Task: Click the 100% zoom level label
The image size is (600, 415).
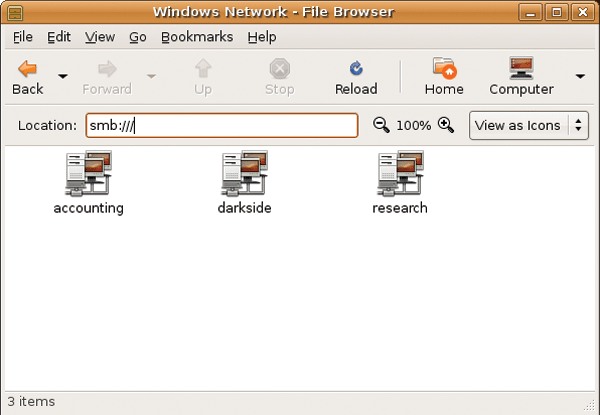Action: (413, 126)
